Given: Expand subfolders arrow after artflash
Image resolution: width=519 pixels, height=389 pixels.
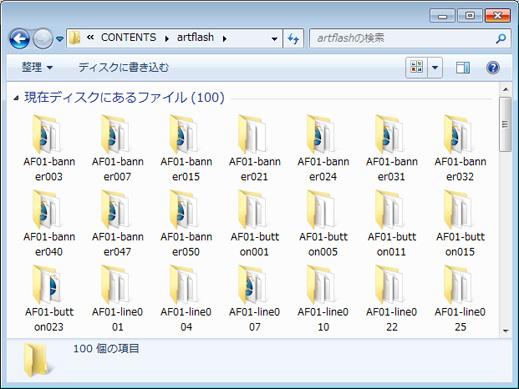Looking at the screenshot, I should tap(225, 39).
